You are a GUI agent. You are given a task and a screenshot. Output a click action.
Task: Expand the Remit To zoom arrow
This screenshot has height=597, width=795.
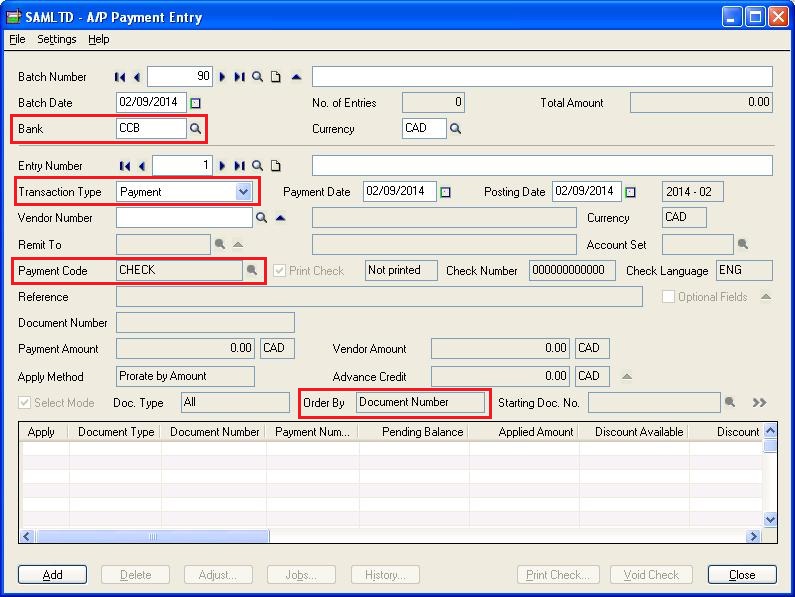[238, 244]
